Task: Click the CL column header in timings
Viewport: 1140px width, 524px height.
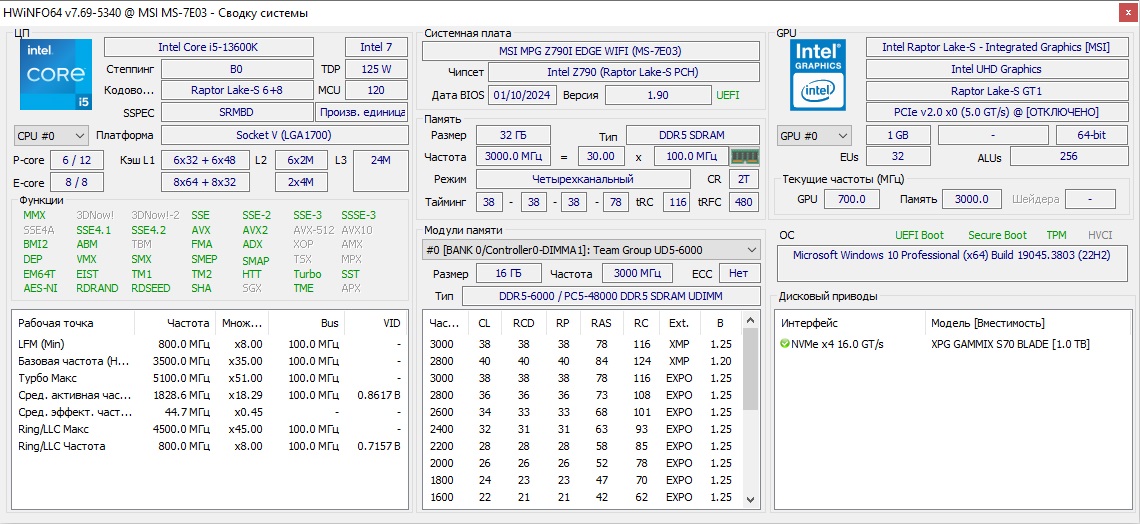Action: pyautogui.click(x=484, y=323)
